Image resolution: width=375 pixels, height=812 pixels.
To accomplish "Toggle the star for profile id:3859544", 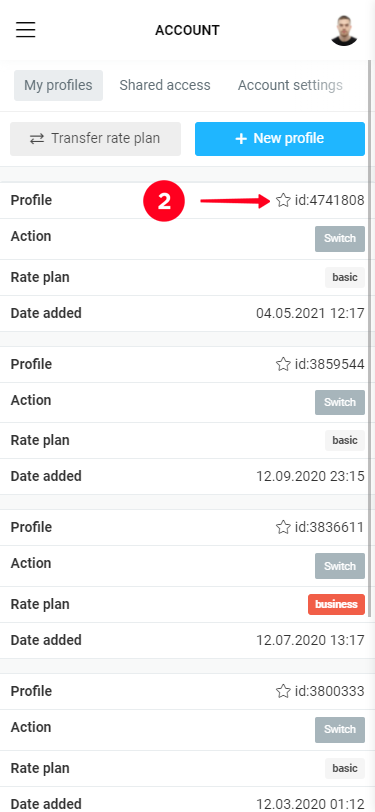I will click(283, 364).
